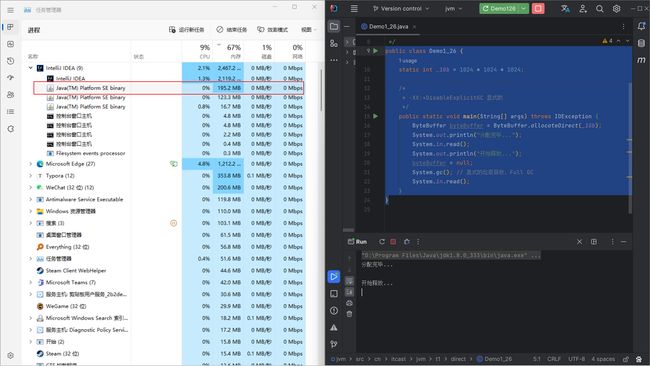650x366 pixels.
Task: Collapse the IntelliJ IDEA (9) process group
Action: (31, 68)
